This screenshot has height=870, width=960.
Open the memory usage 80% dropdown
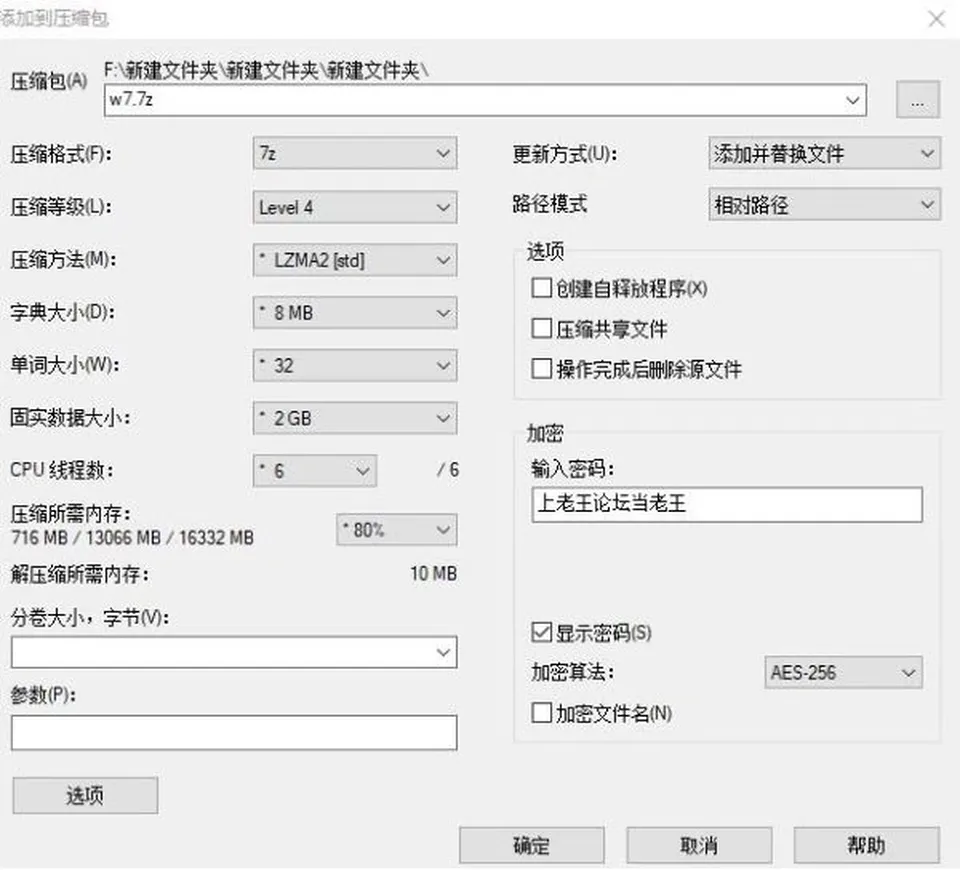pos(397,530)
